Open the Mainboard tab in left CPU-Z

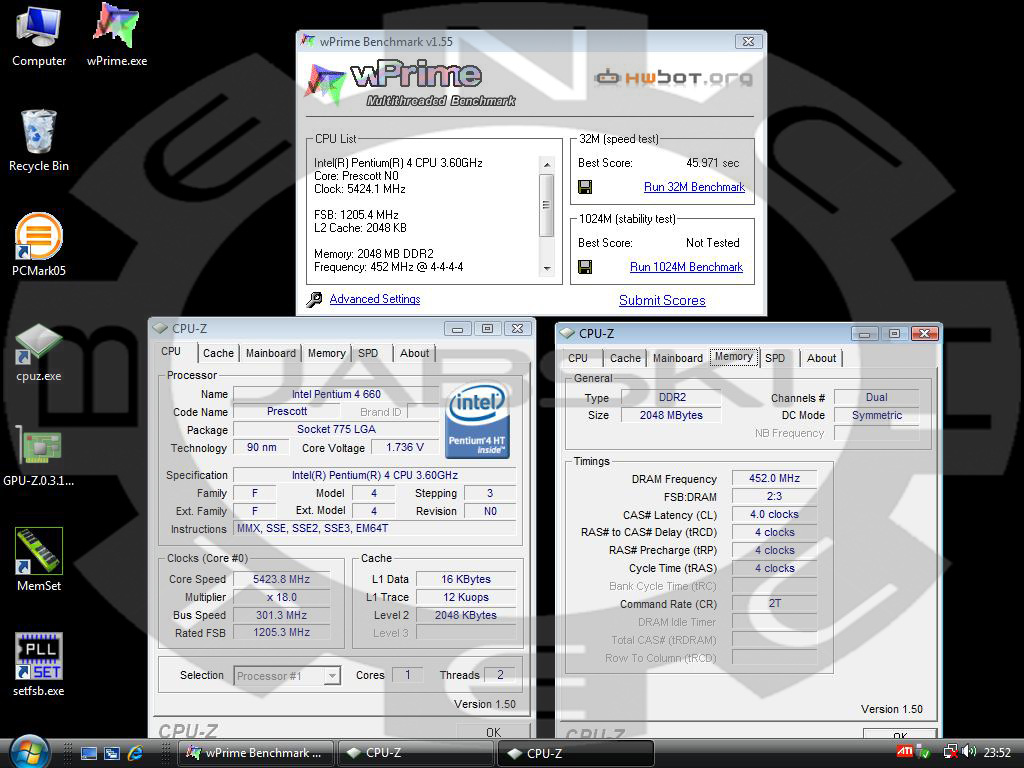click(270, 353)
